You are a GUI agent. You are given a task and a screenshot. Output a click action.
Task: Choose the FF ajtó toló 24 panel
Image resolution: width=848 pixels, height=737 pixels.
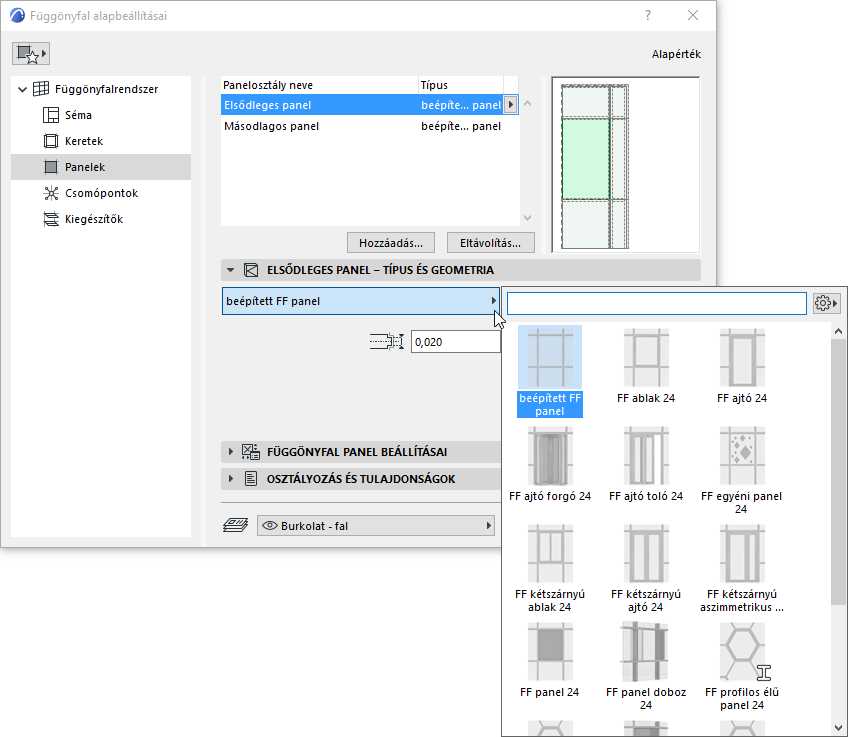(646, 464)
